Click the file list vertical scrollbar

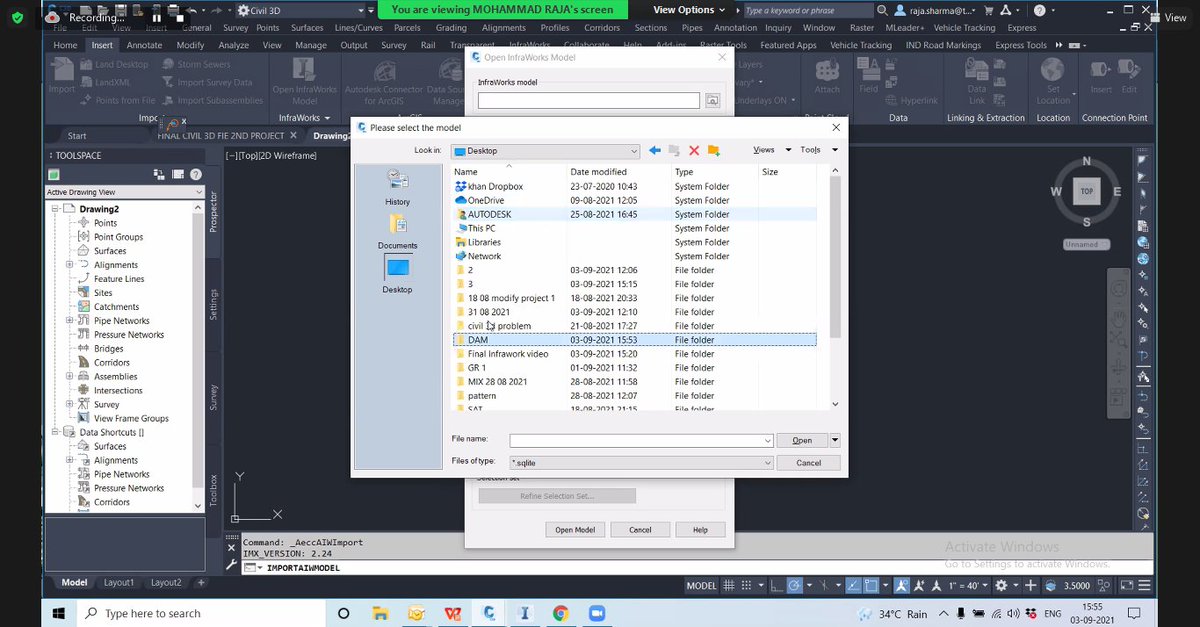[x=836, y=255]
